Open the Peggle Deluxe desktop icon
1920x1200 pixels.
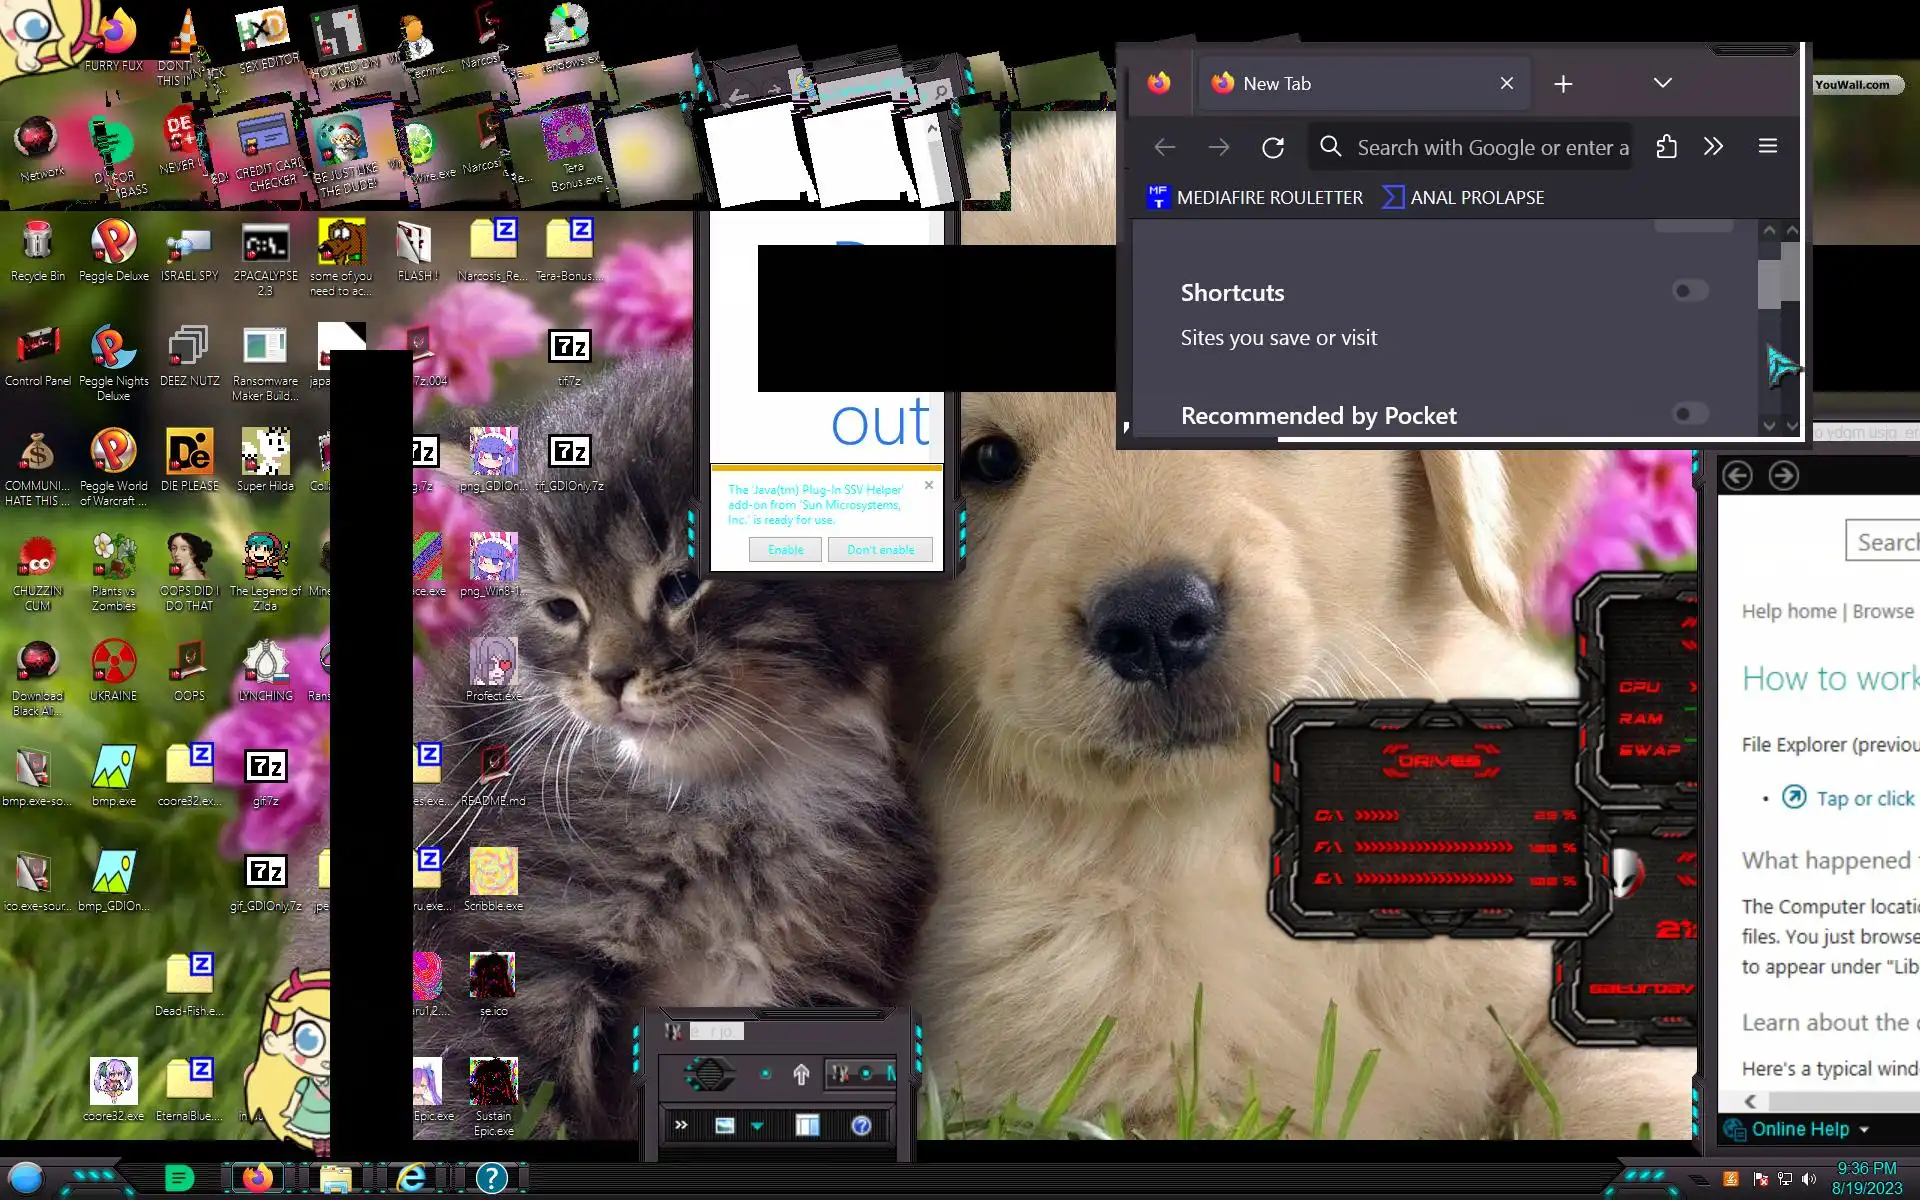[113, 242]
